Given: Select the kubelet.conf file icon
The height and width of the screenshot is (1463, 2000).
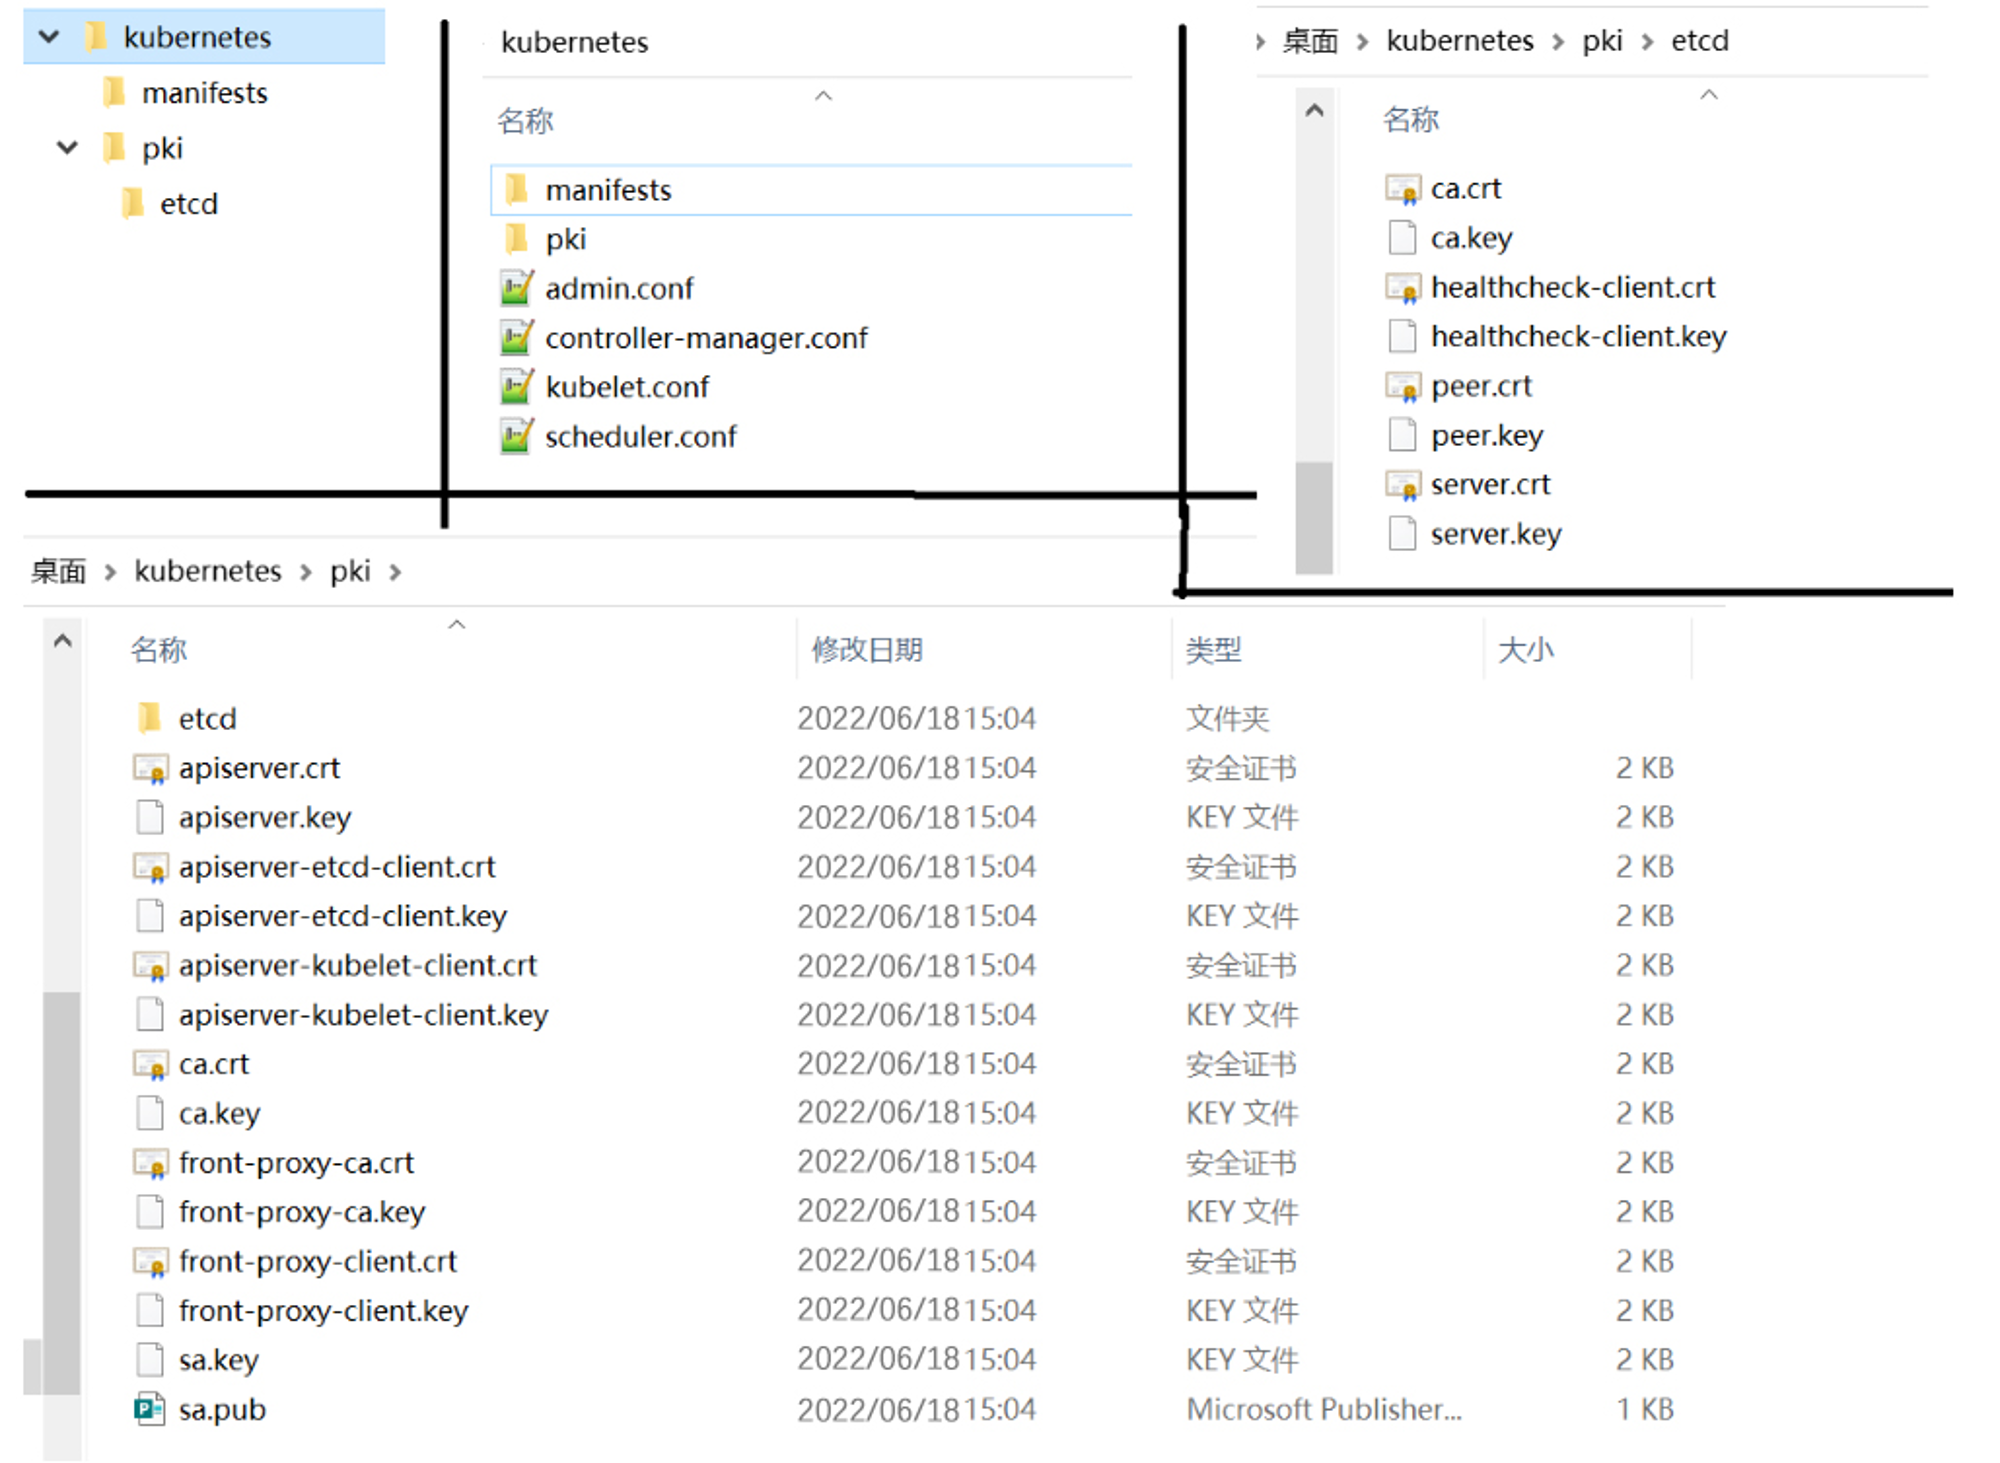Looking at the screenshot, I should coord(516,386).
